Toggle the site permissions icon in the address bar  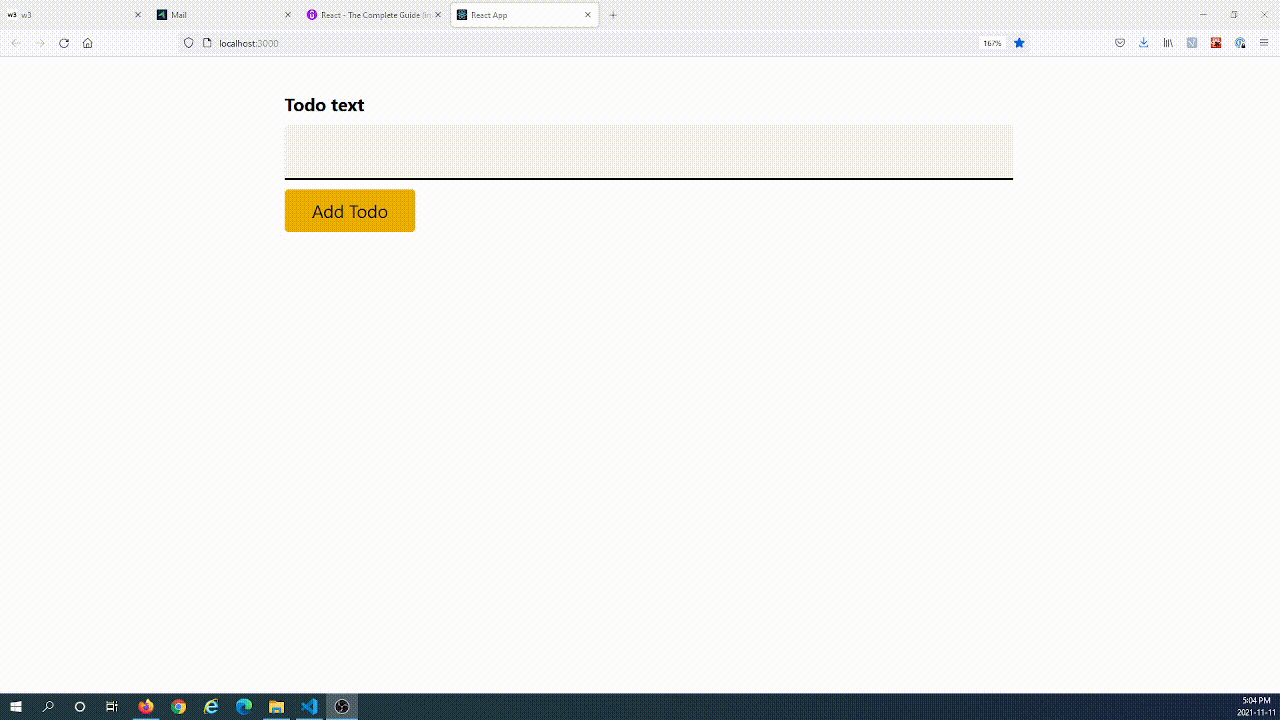206,43
